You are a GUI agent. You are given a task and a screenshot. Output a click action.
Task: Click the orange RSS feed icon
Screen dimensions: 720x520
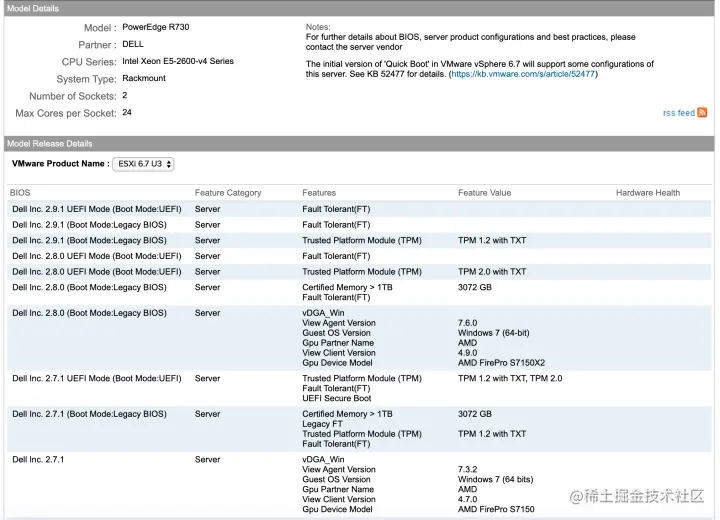702,113
